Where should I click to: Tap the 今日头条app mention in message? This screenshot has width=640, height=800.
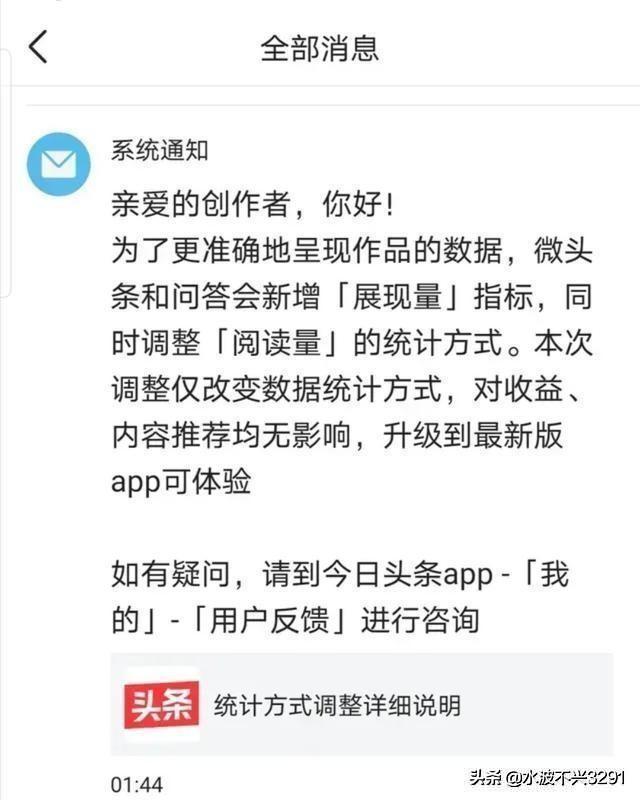point(408,574)
